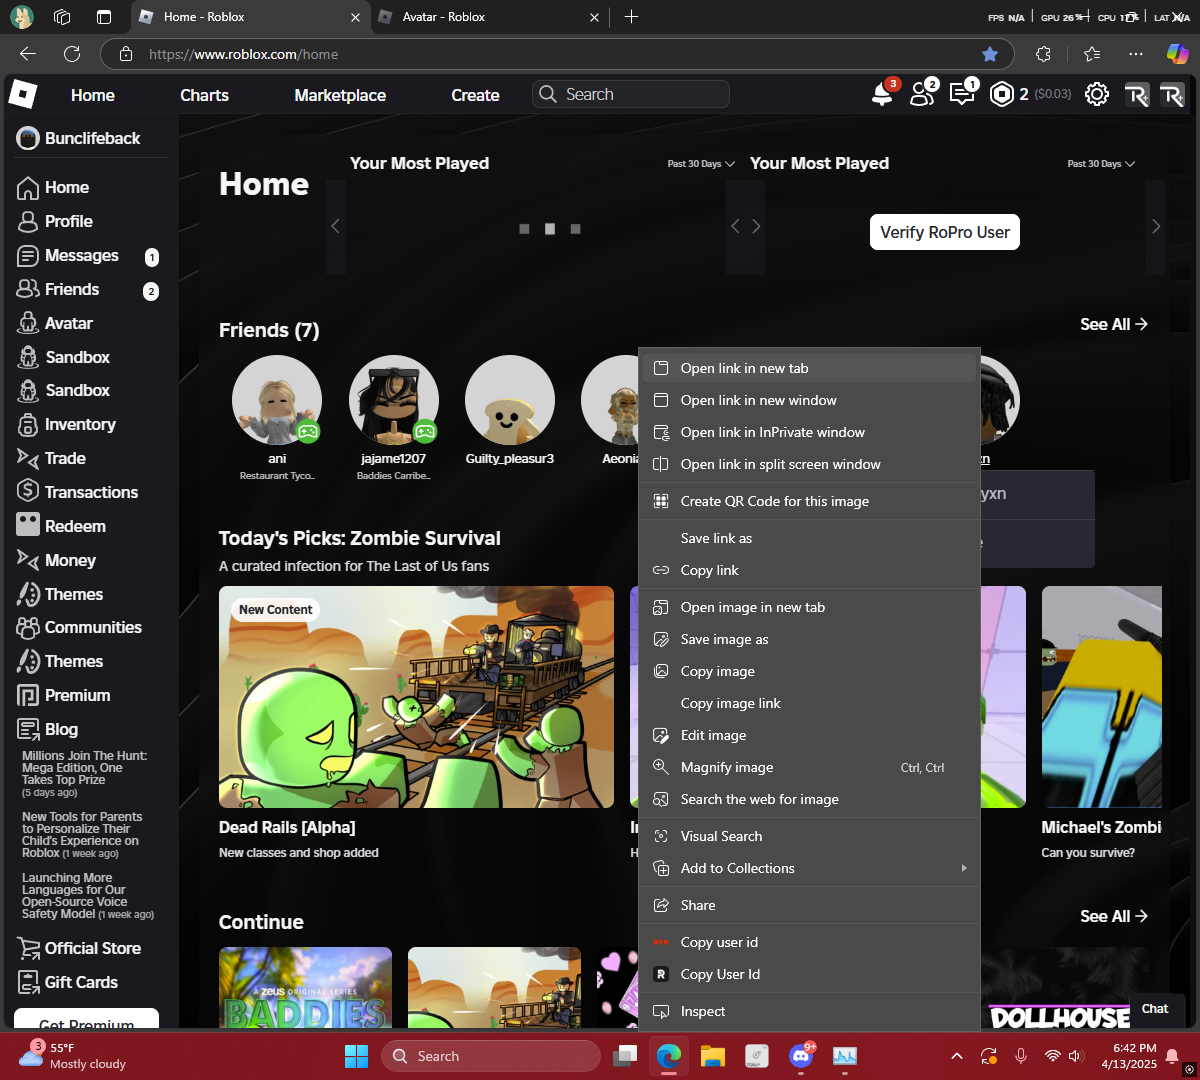Open Trade in the sidebar

(52, 458)
